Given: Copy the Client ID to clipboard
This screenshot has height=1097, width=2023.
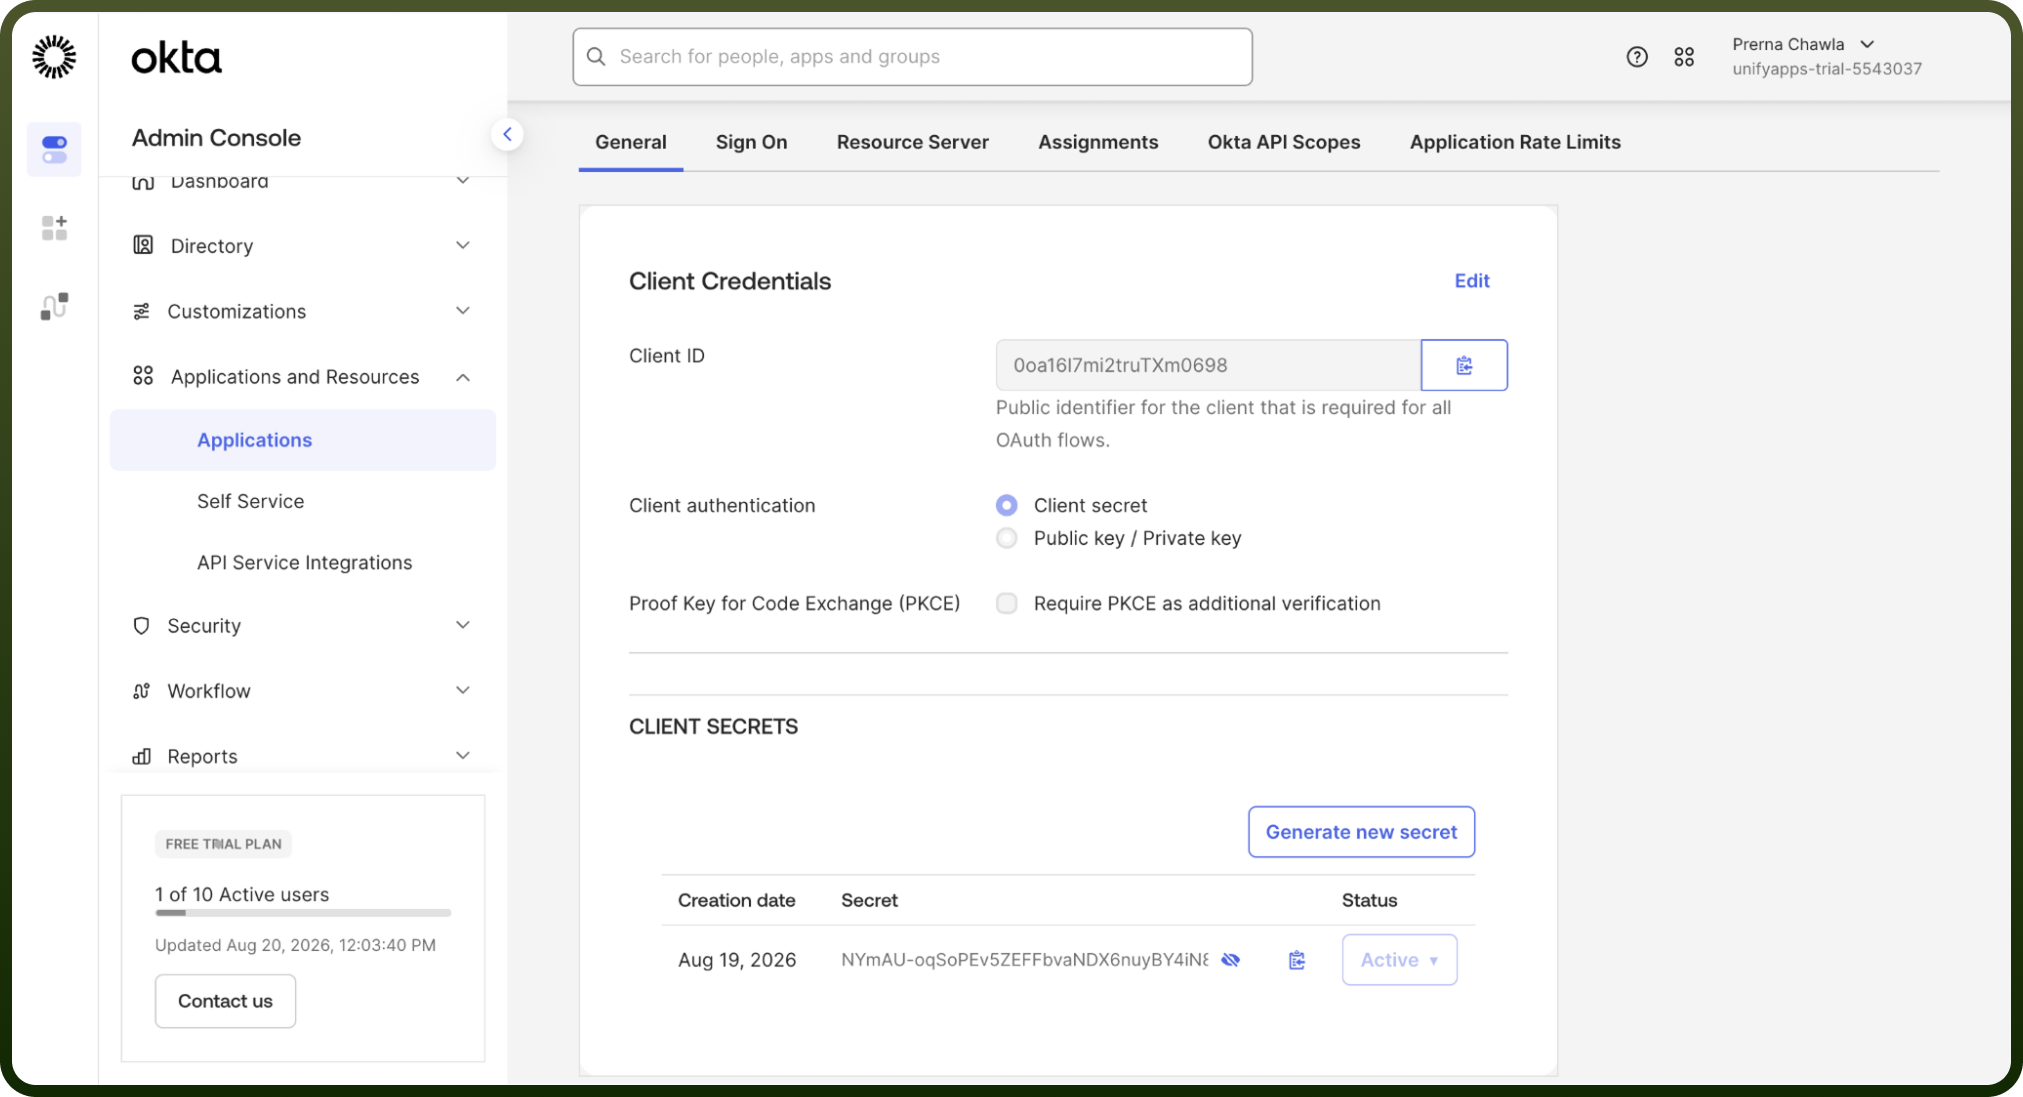Looking at the screenshot, I should click(1464, 365).
